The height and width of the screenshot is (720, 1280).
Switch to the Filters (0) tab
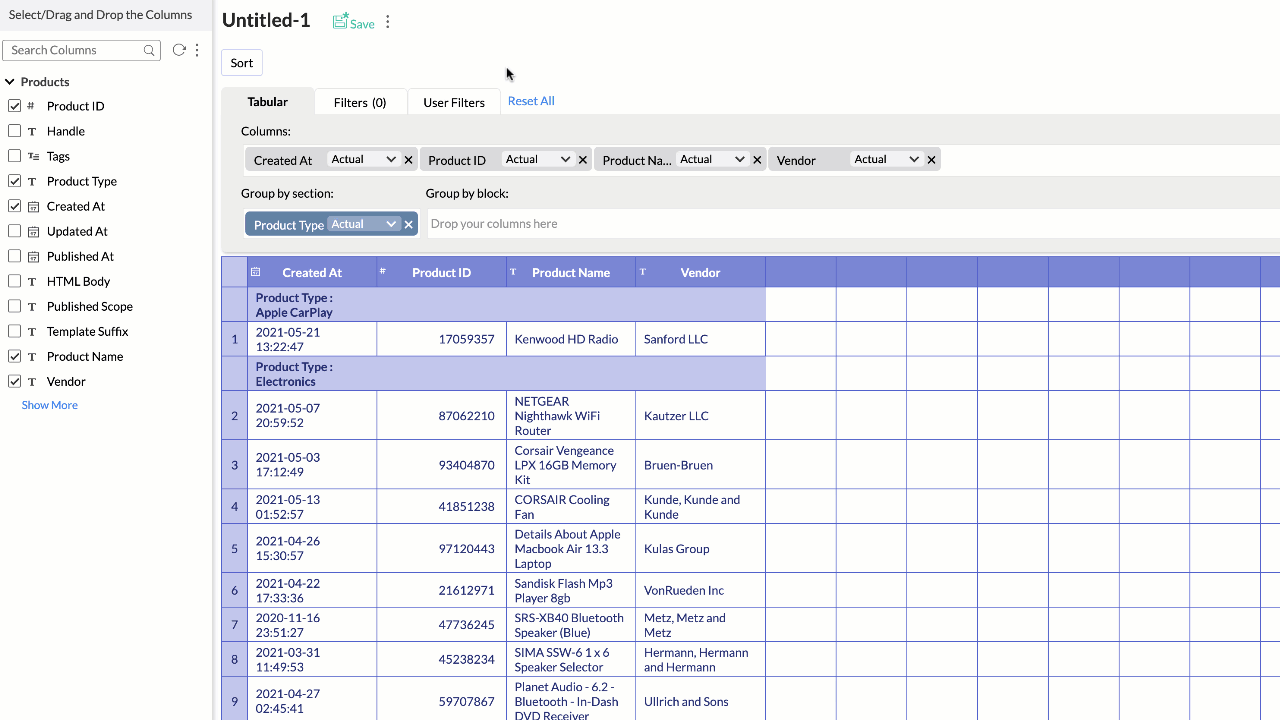pos(360,101)
